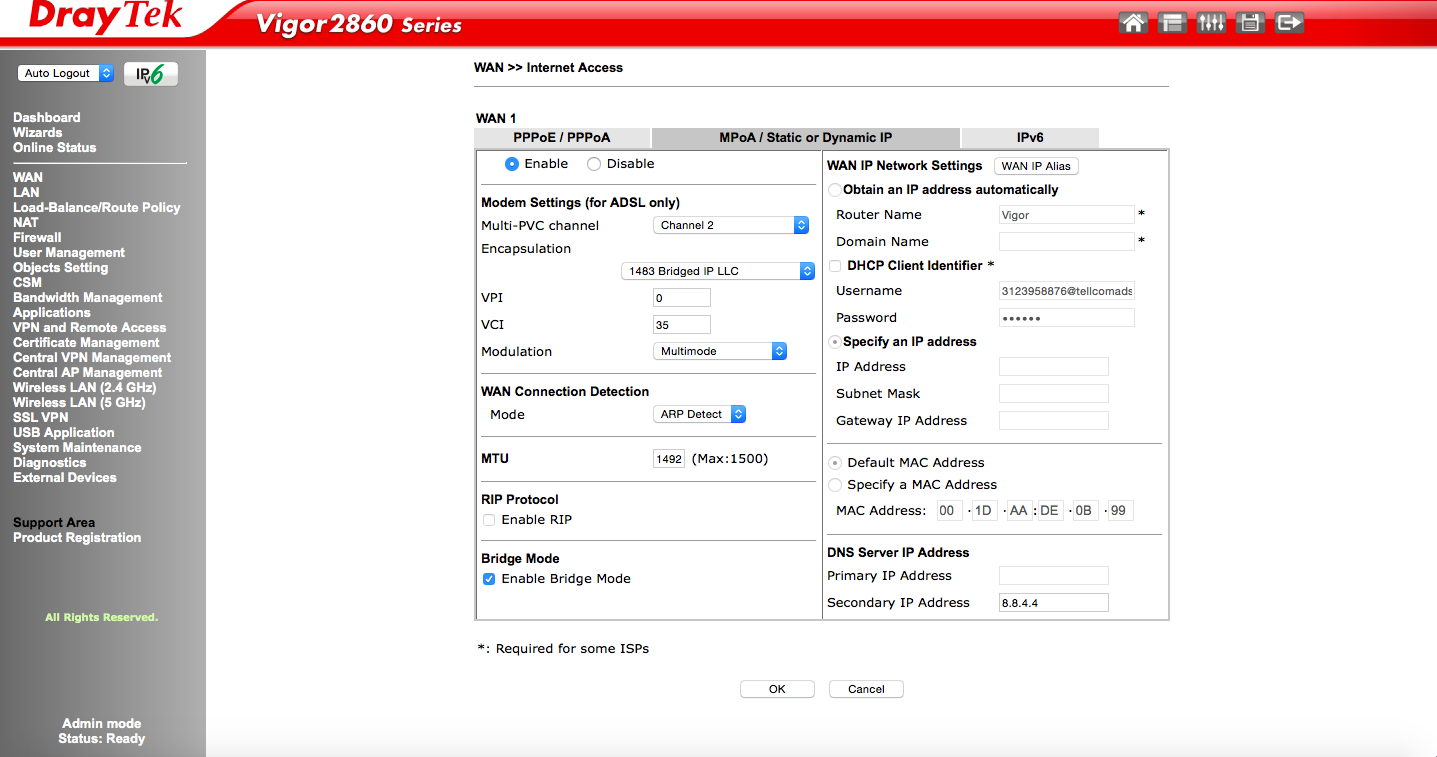Expand the Encapsulation dropdown
1437x757 pixels.
[718, 271]
